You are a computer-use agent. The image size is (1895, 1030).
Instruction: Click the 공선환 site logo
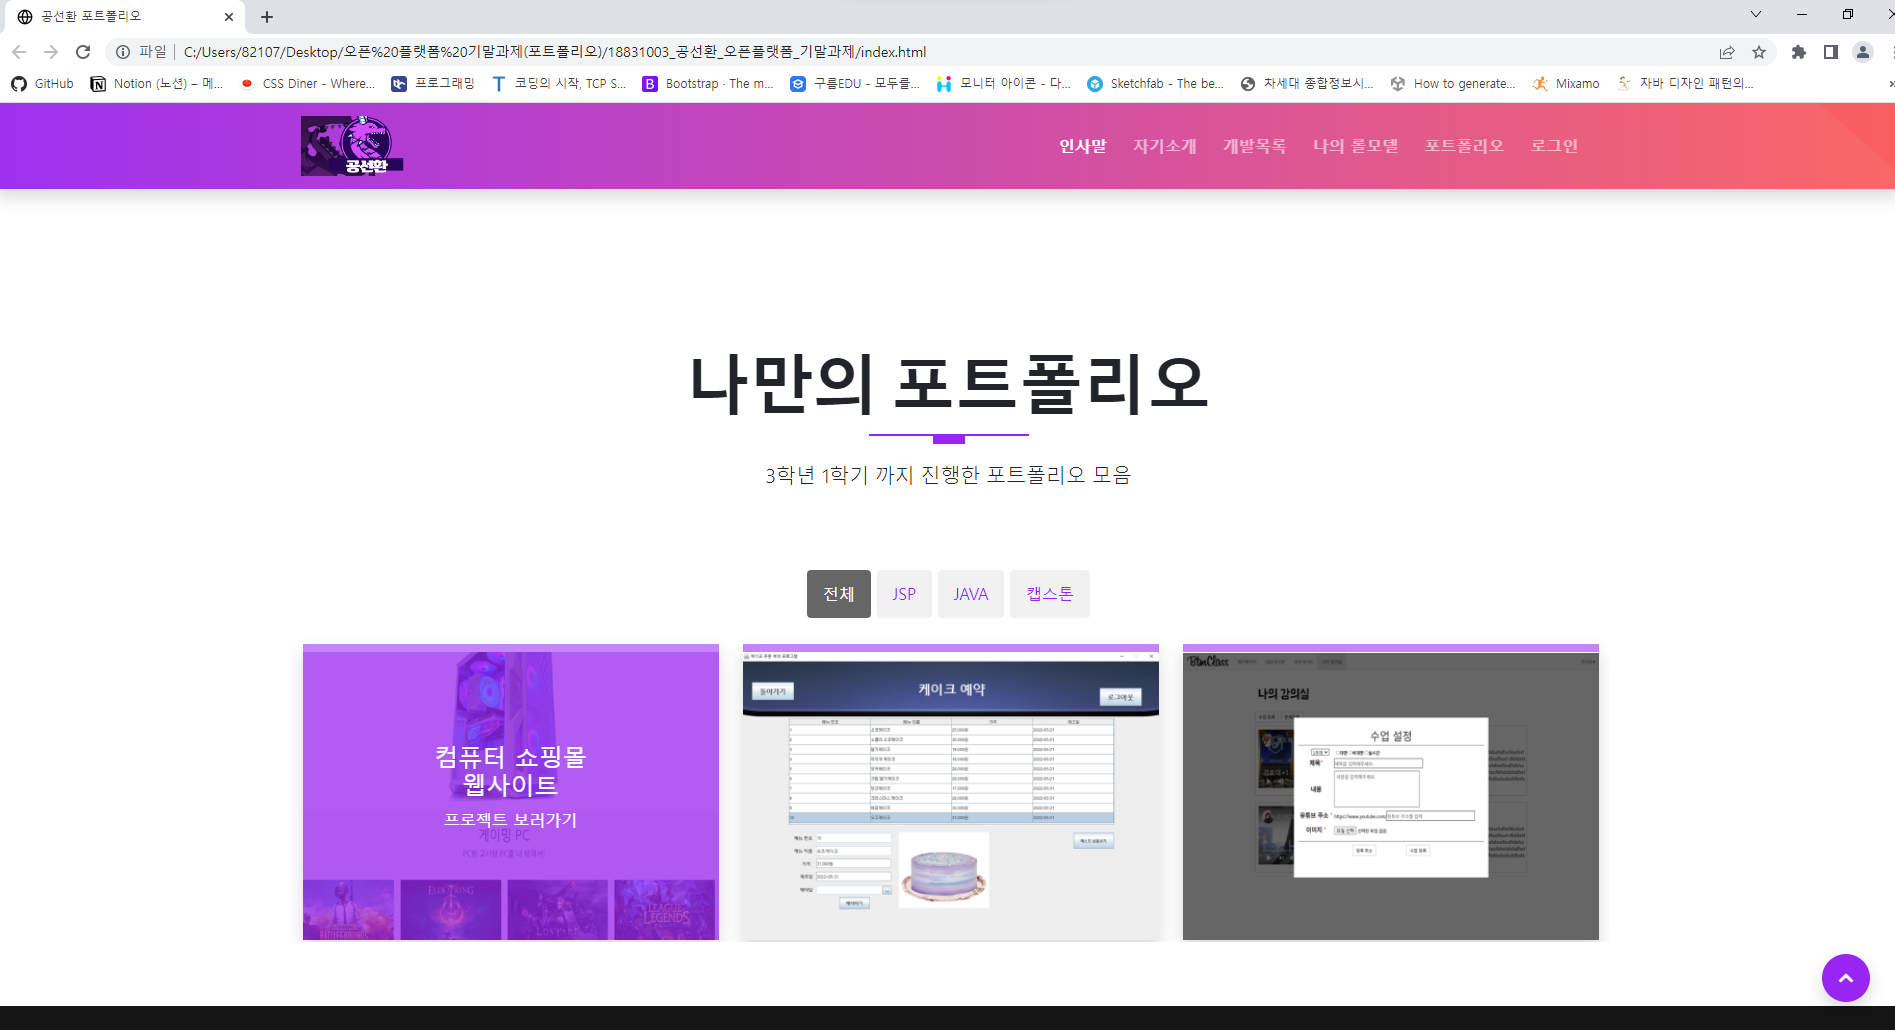(x=352, y=145)
